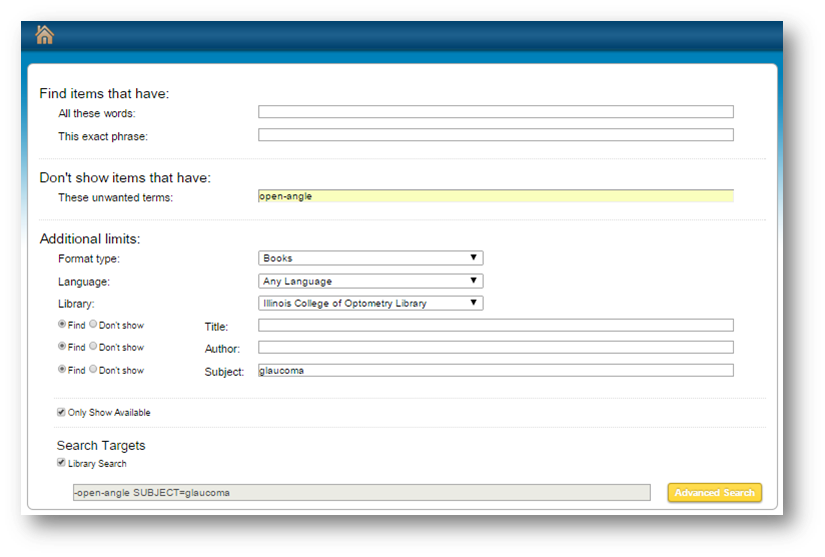Select the Find radio for Subject
Viewport: 825px width, 557px height.
tap(62, 369)
